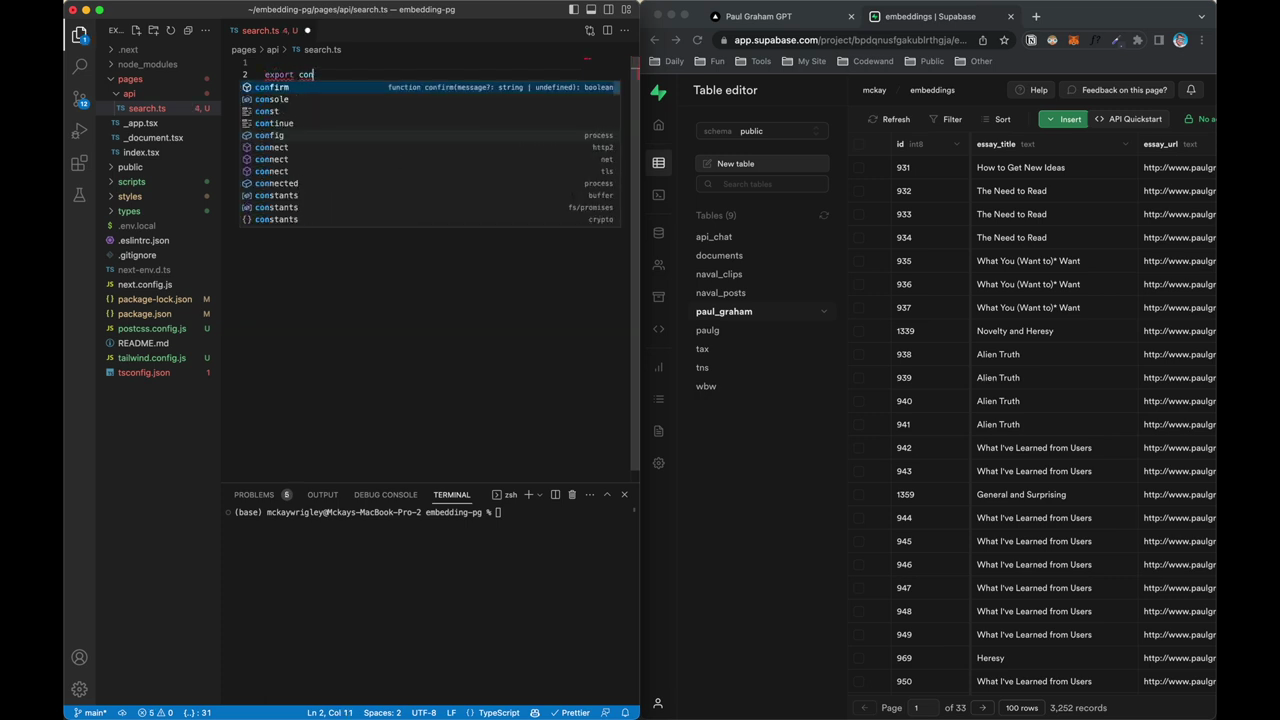The height and width of the screenshot is (720, 1280).
Task: Open Supabase notifications bell
Action: click(x=1191, y=90)
